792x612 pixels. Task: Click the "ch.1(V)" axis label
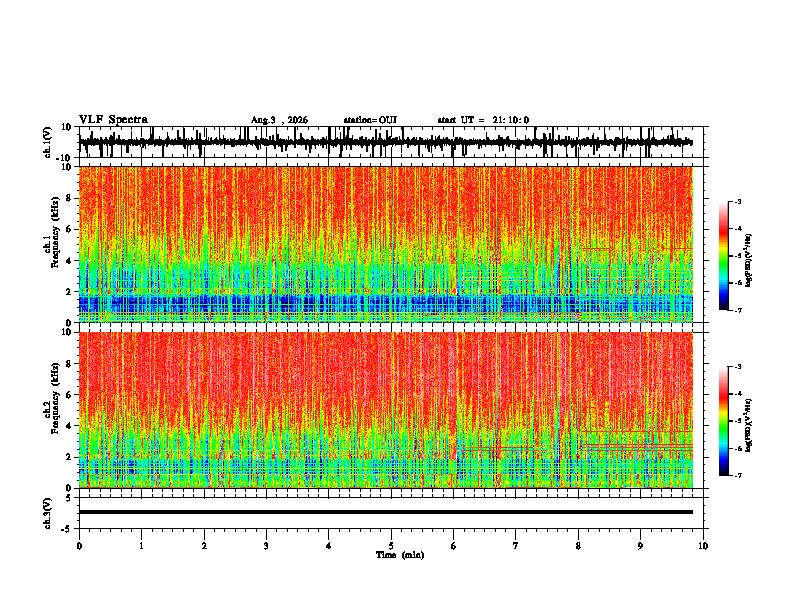click(48, 142)
